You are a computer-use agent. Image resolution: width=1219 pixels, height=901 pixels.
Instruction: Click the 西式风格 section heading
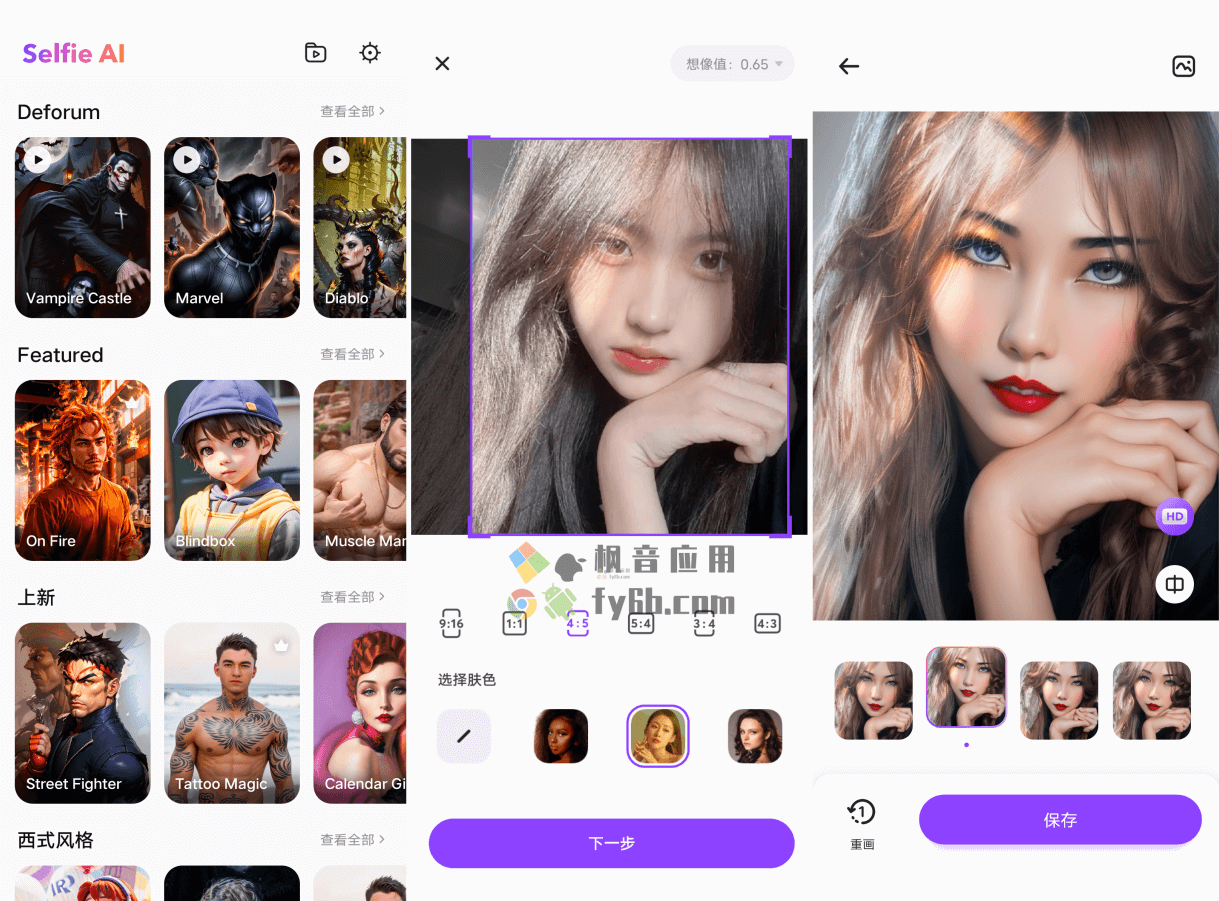(55, 840)
